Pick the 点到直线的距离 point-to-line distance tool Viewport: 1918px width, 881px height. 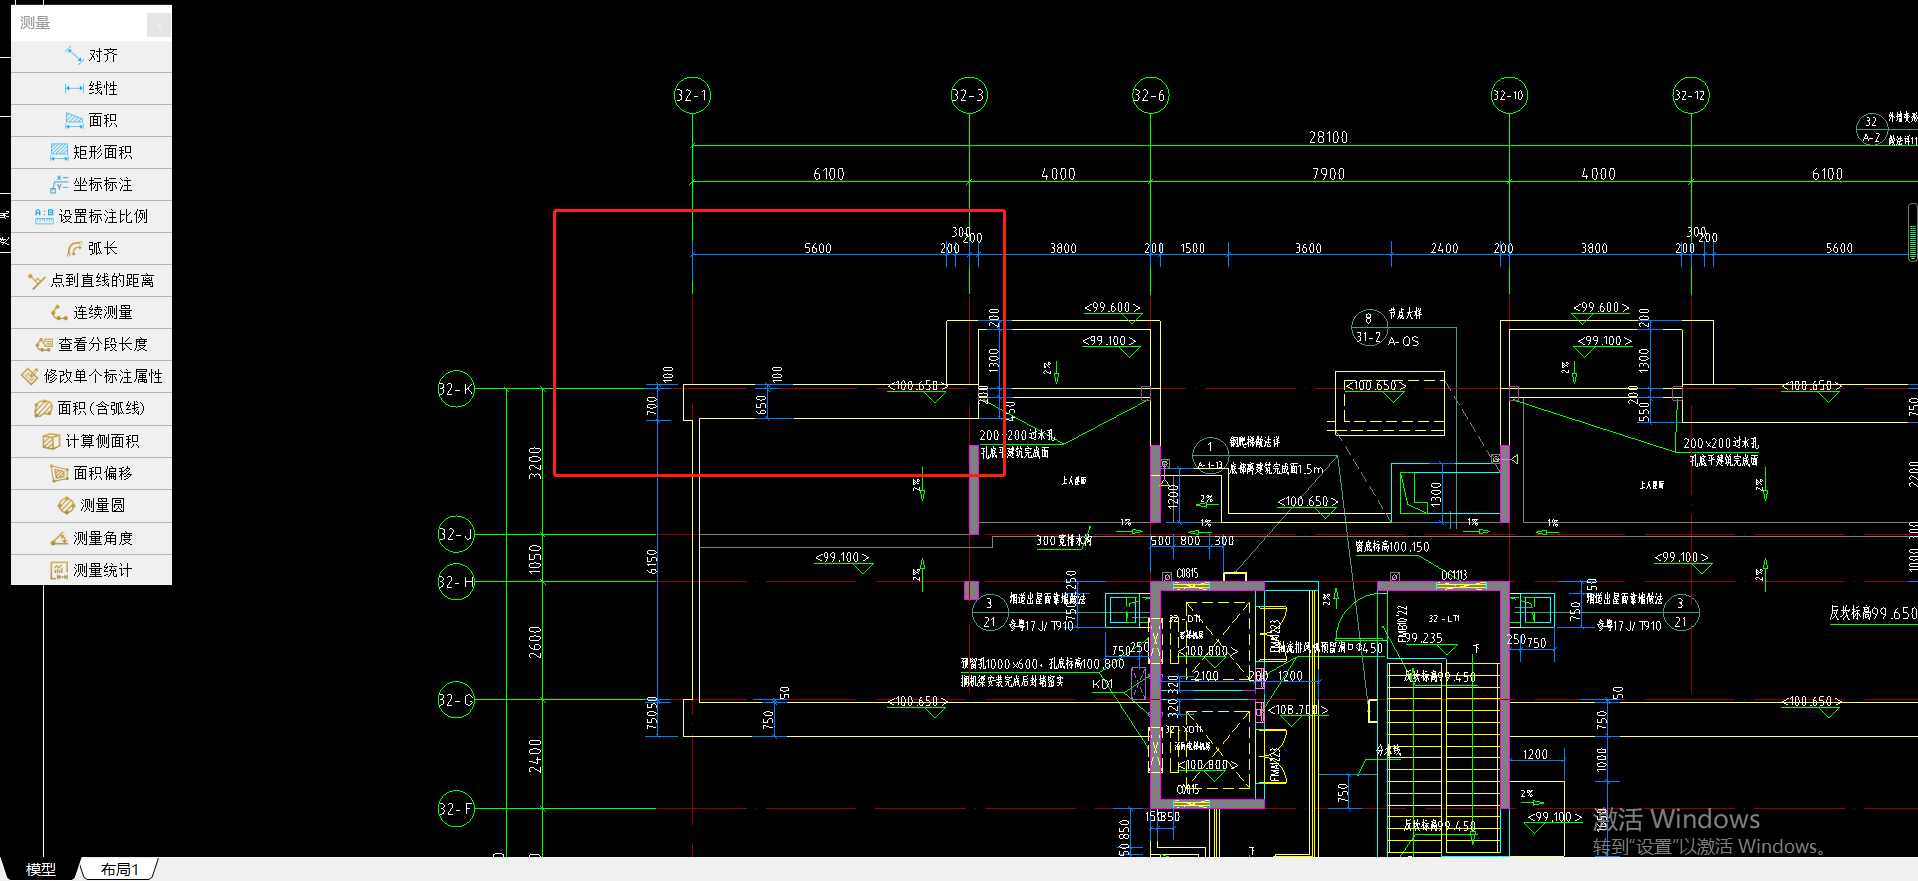click(x=91, y=280)
